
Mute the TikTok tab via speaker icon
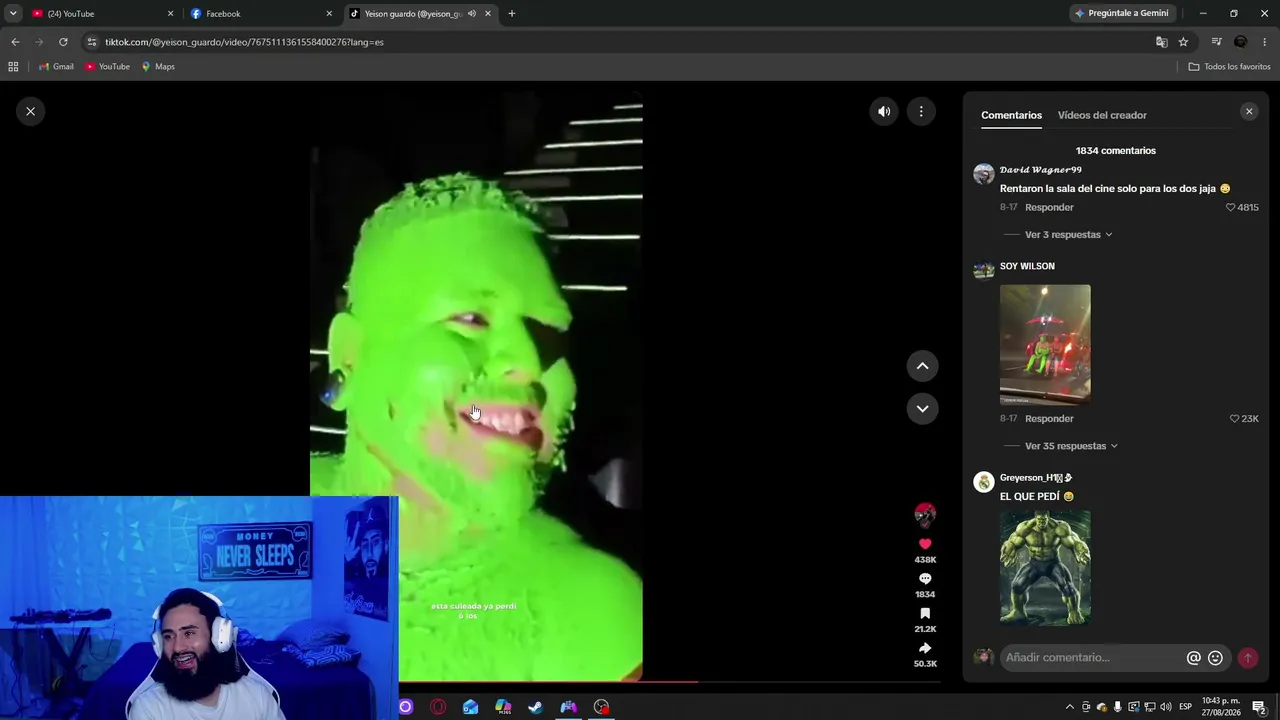click(471, 14)
